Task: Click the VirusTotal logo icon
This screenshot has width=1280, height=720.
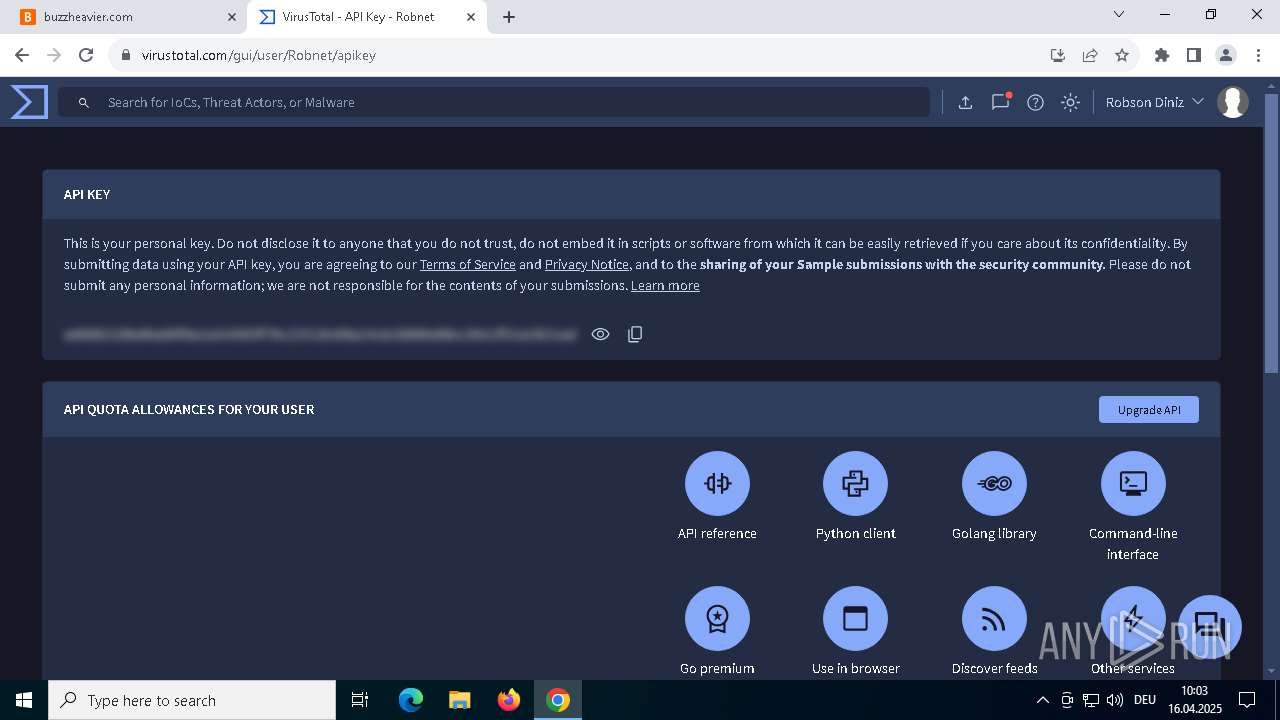Action: (29, 102)
